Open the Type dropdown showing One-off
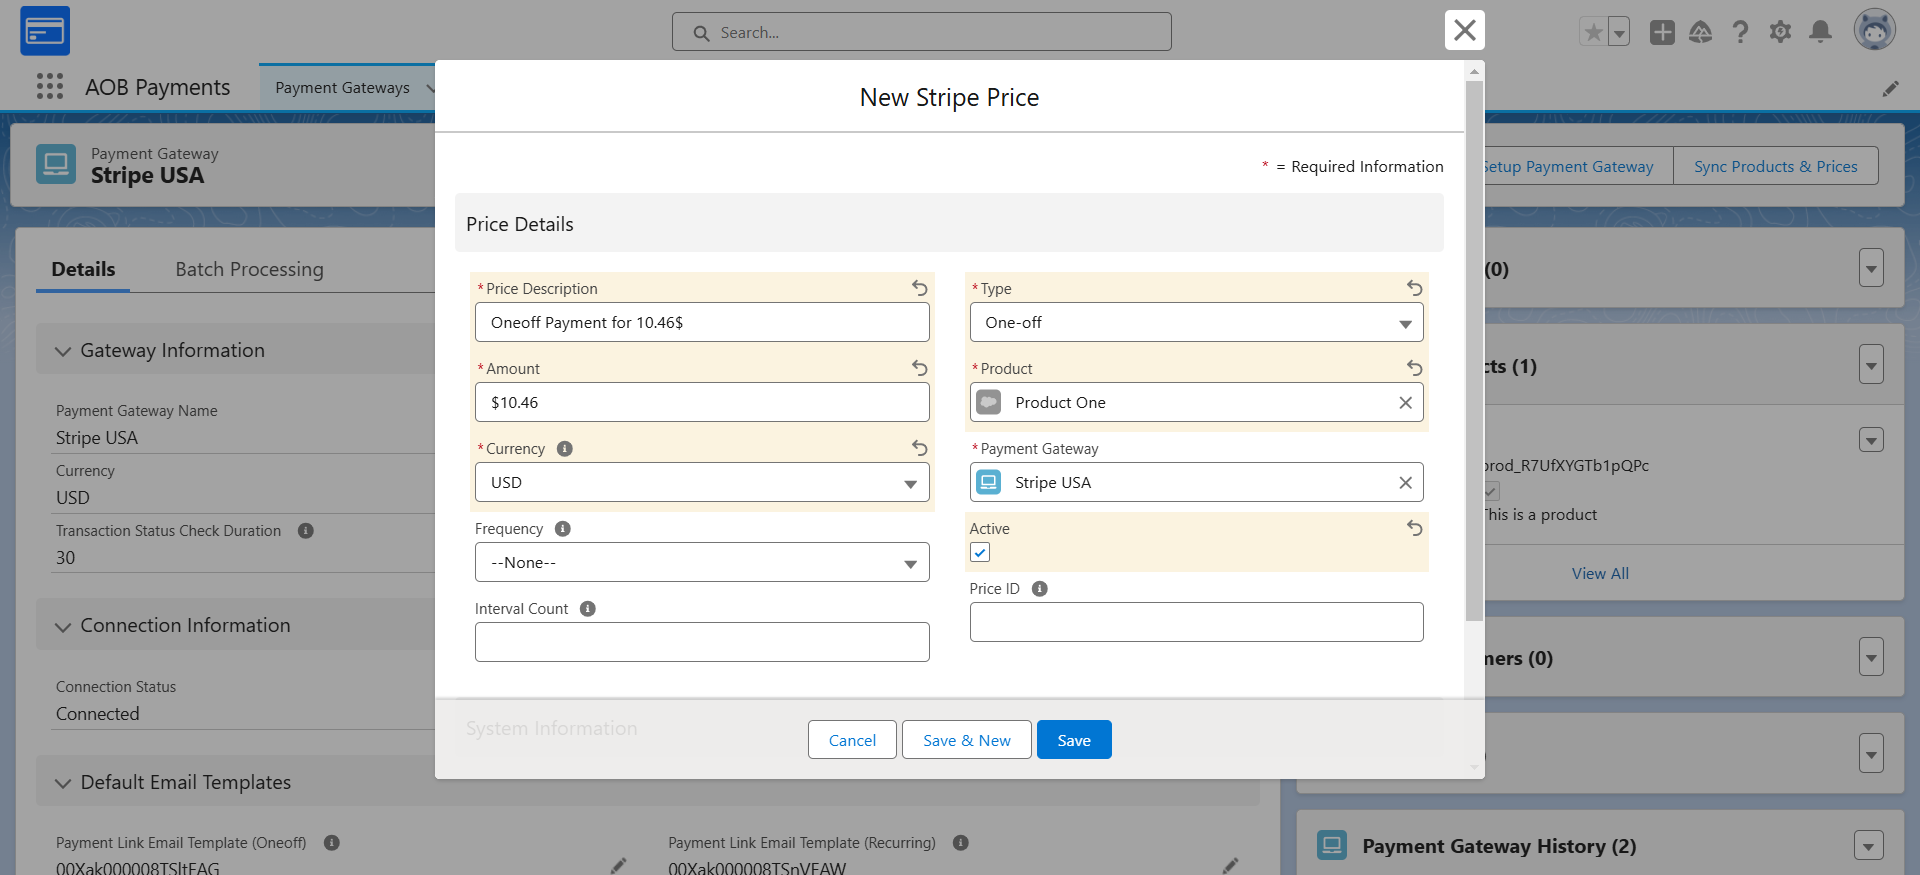Image resolution: width=1920 pixels, height=875 pixels. click(1196, 322)
